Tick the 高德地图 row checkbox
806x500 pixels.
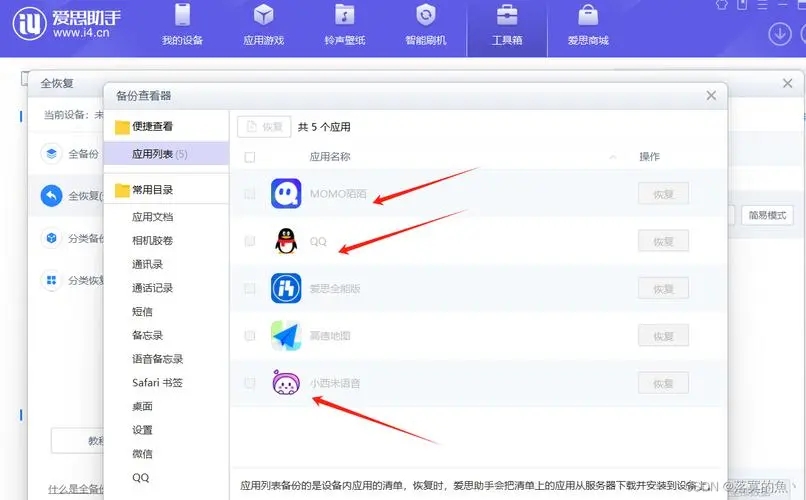coord(250,336)
